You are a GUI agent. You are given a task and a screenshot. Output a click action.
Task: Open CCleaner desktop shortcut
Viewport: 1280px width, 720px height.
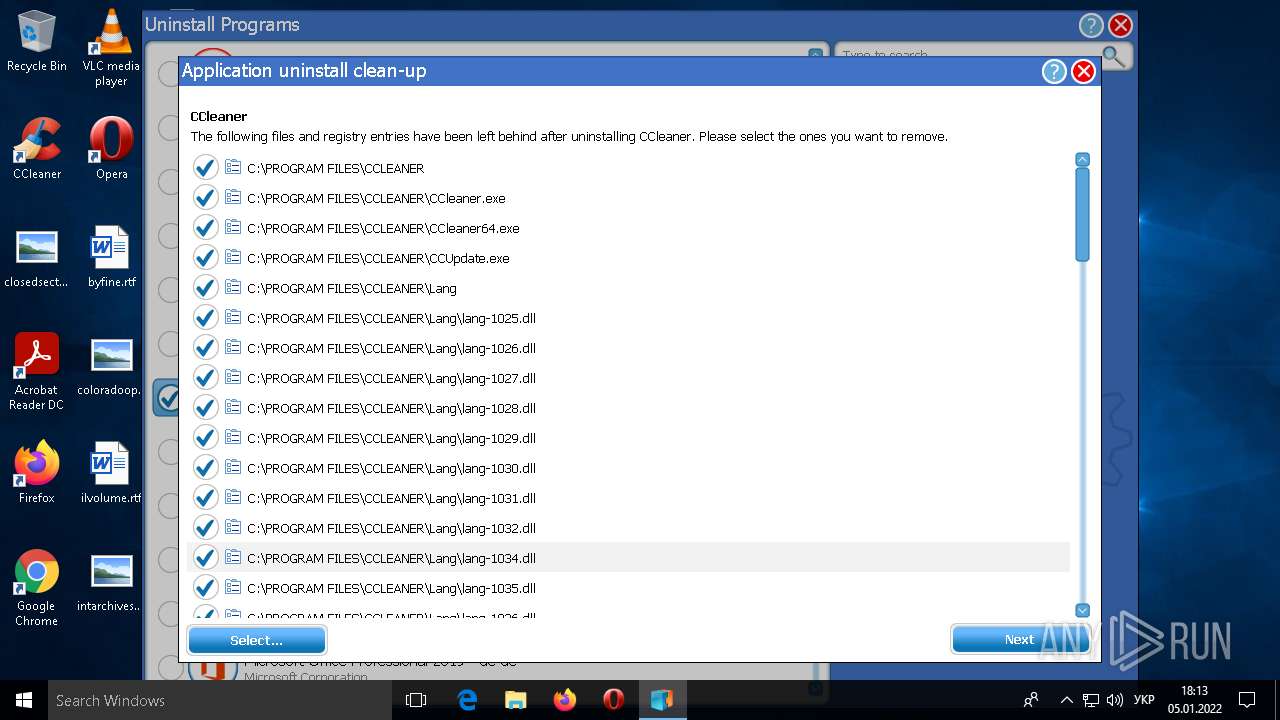[37, 149]
